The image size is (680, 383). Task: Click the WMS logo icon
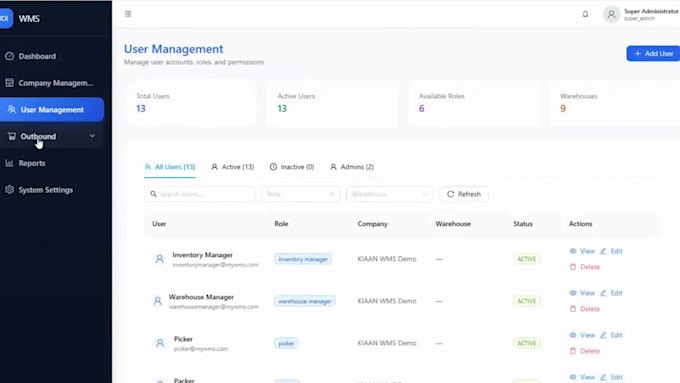(x=6, y=19)
